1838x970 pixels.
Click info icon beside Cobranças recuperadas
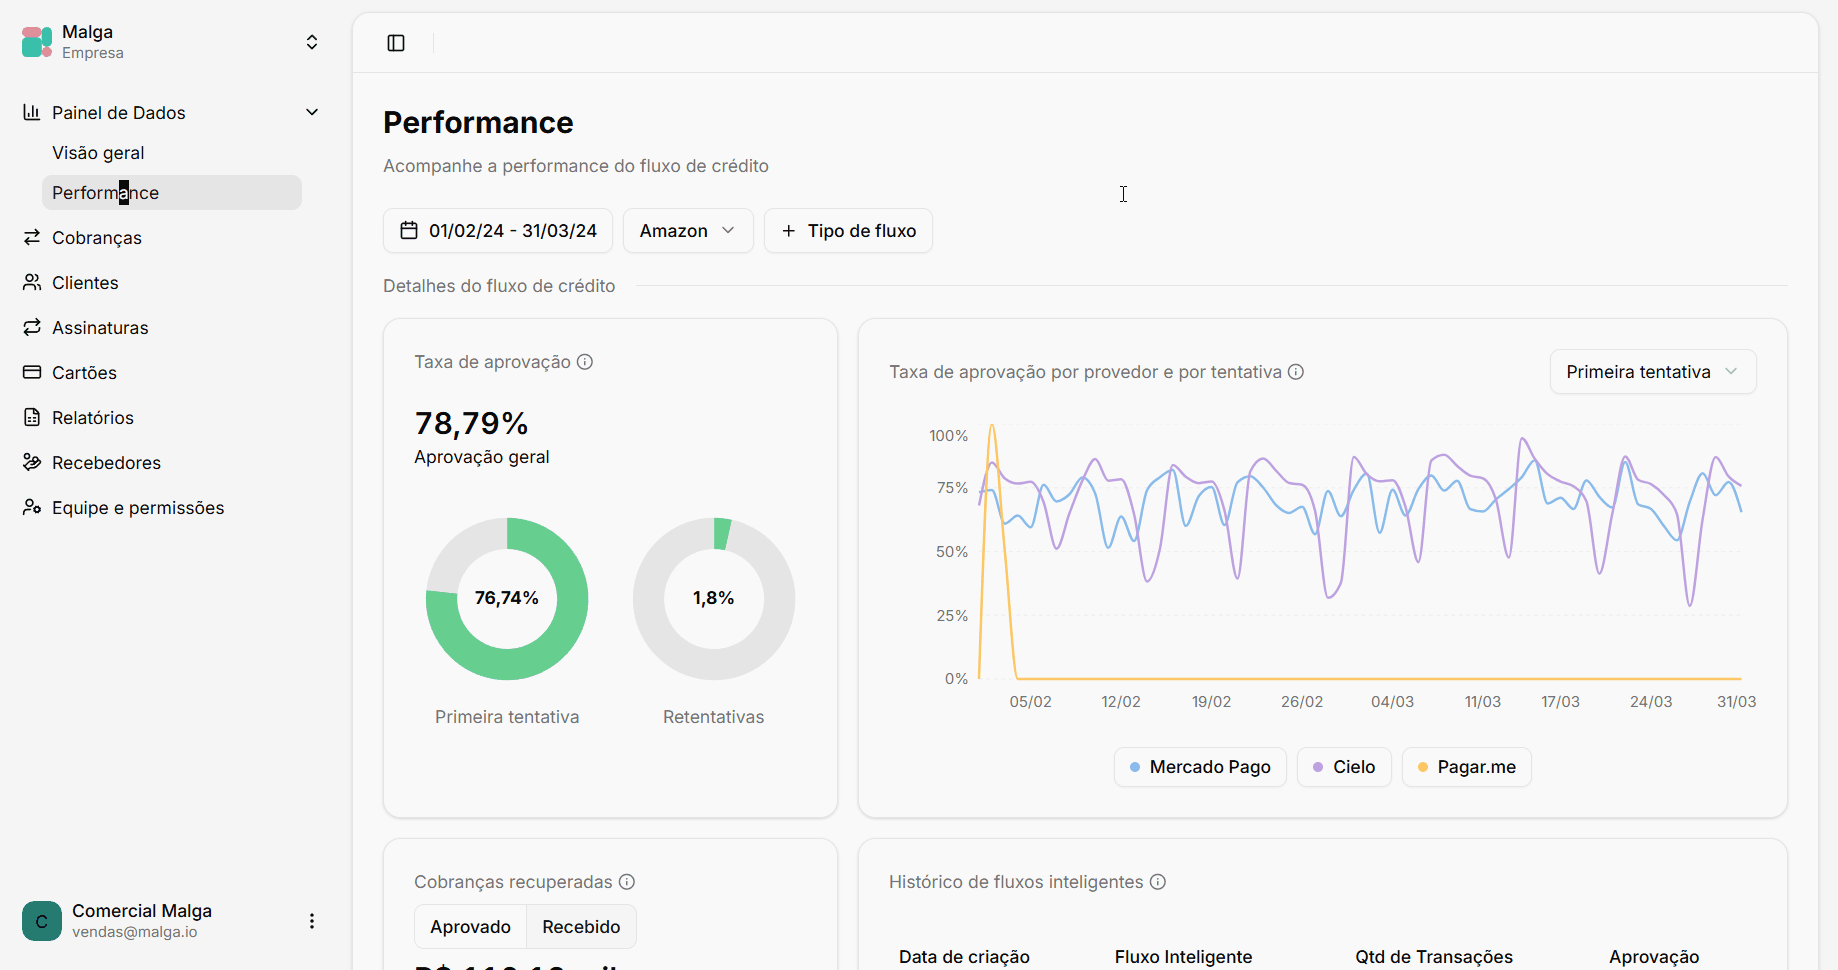tap(627, 882)
